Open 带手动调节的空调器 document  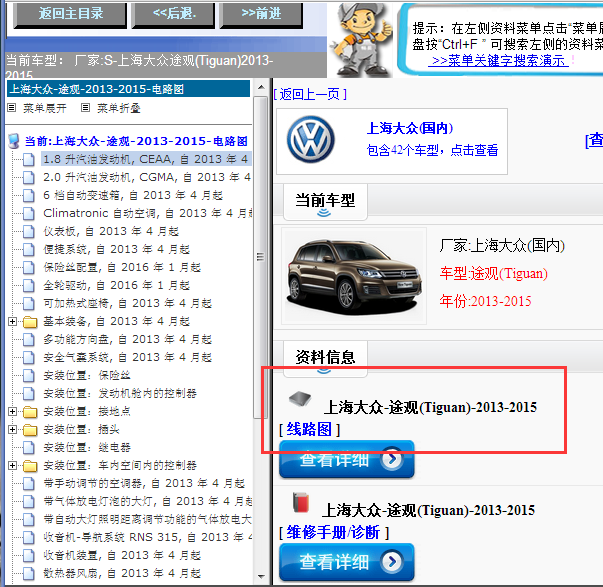click(x=144, y=484)
